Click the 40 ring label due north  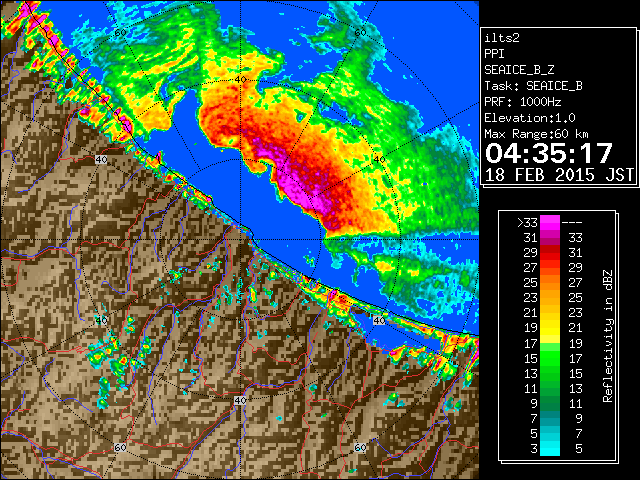point(240,80)
